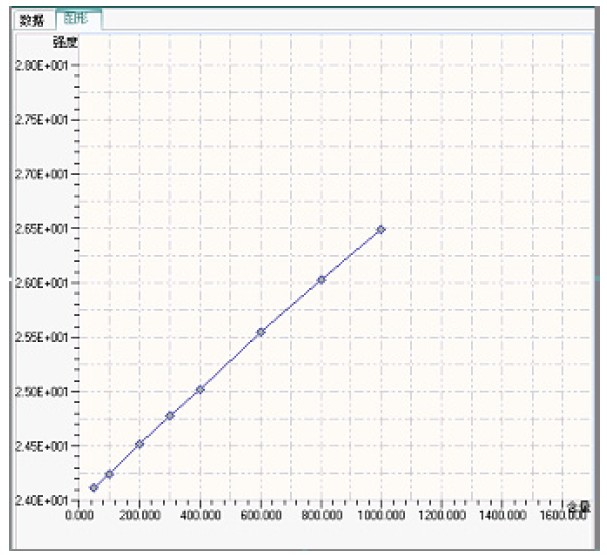This screenshot has height=555, width=607.
Task: Click the 2.55E+001 y-axis label
Action: (x=41, y=337)
